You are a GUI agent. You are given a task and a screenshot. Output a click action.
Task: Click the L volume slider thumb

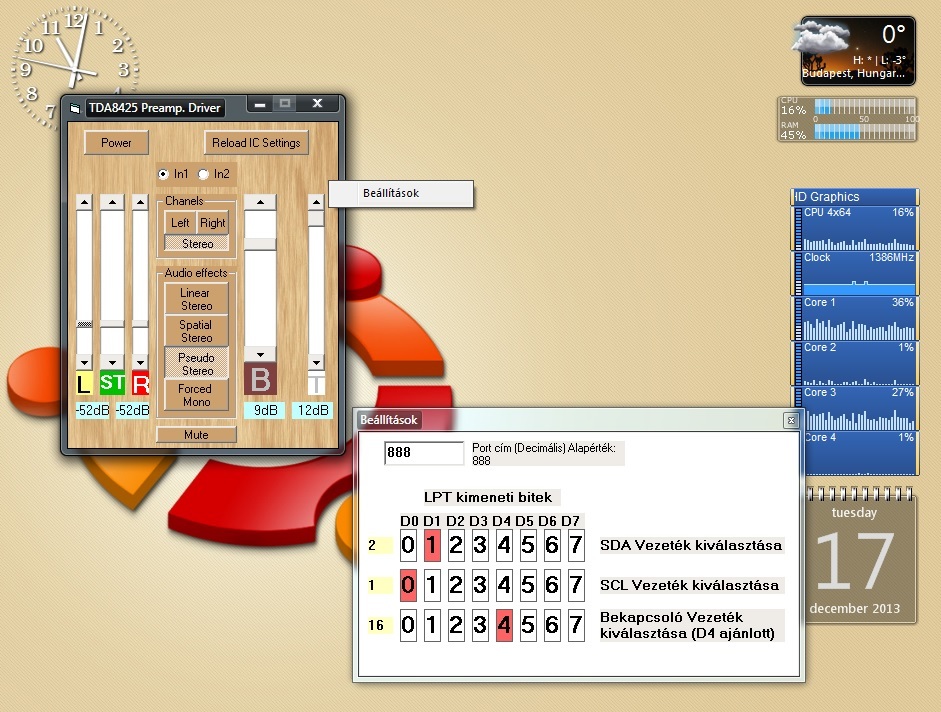click(84, 324)
